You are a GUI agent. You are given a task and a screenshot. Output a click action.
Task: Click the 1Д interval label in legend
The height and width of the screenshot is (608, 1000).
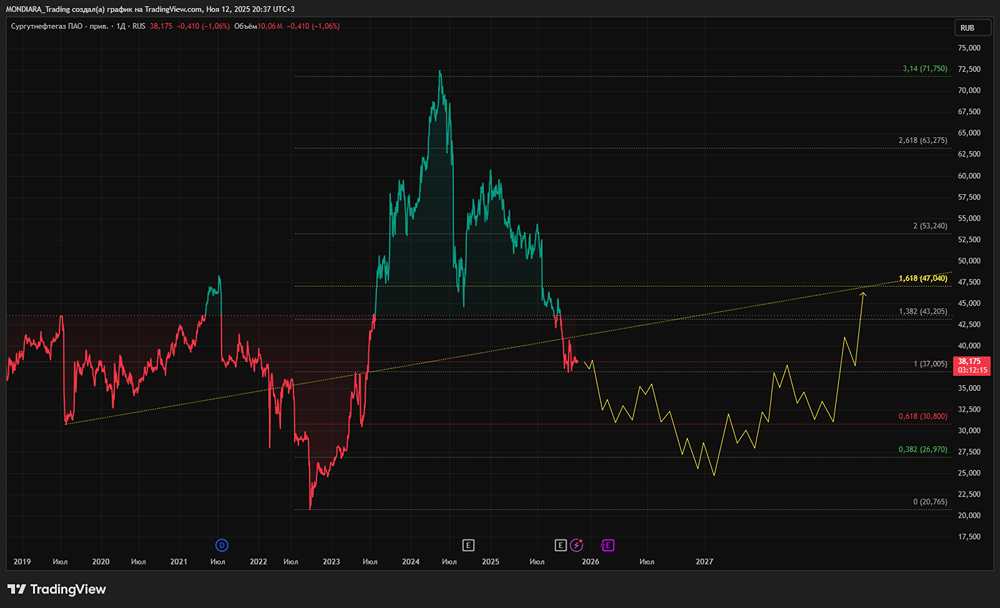[x=121, y=26]
